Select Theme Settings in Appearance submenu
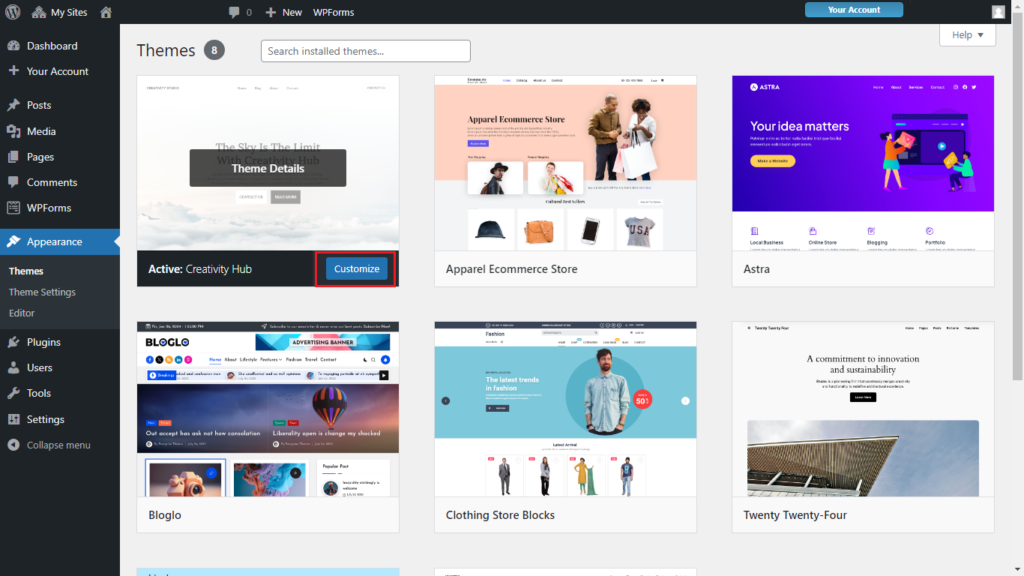This screenshot has height=576, width=1024. click(42, 292)
